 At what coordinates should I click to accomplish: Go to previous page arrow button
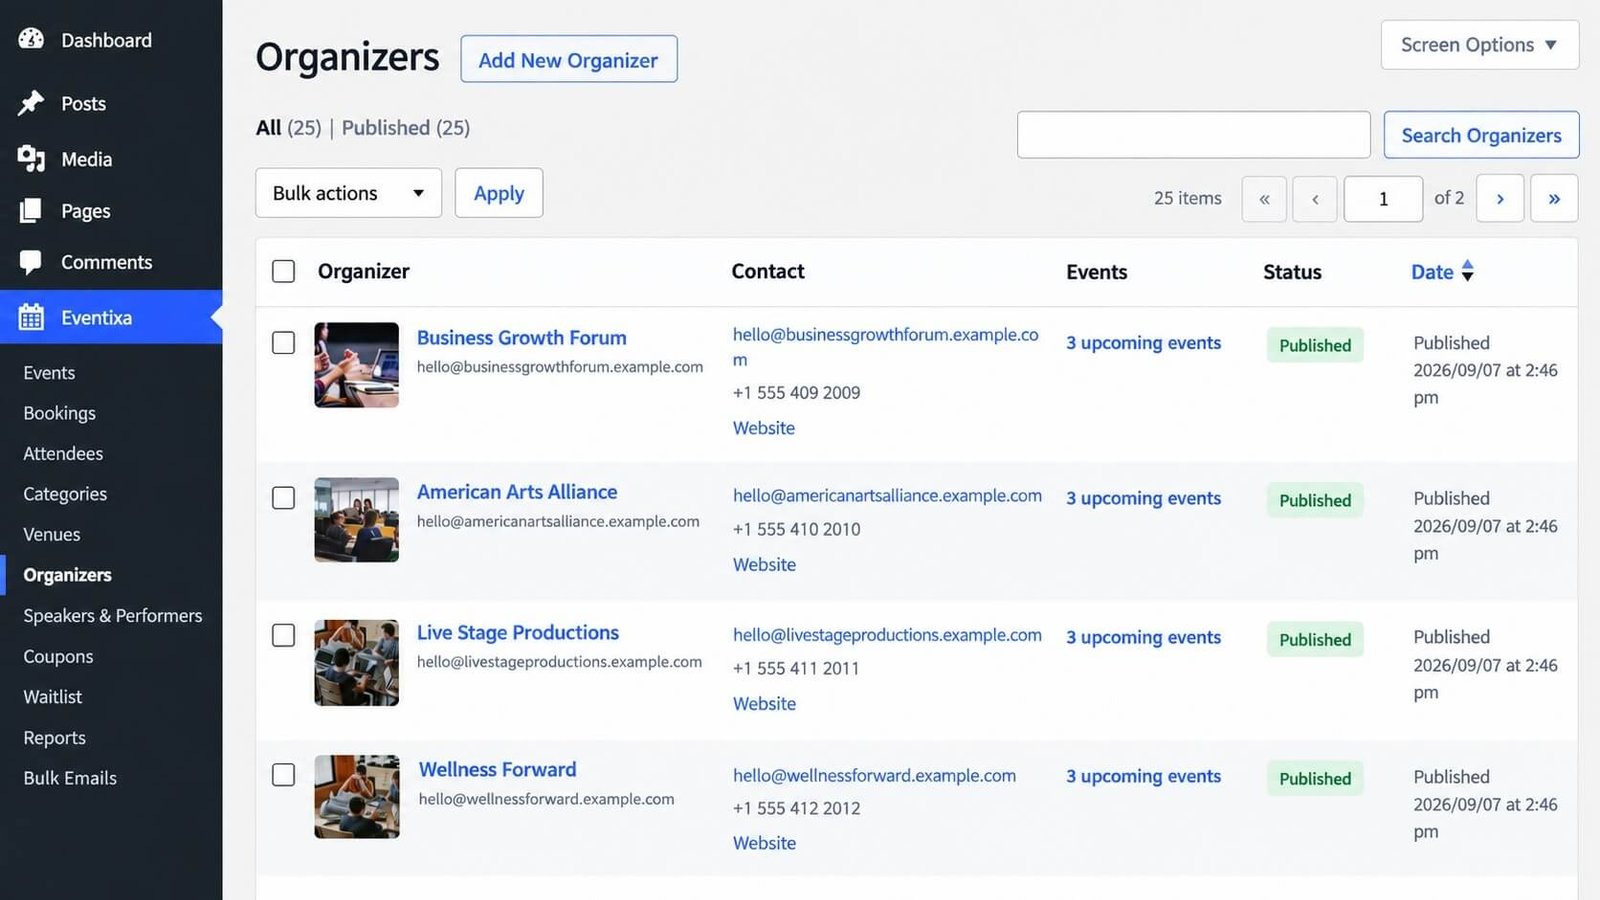click(x=1315, y=198)
